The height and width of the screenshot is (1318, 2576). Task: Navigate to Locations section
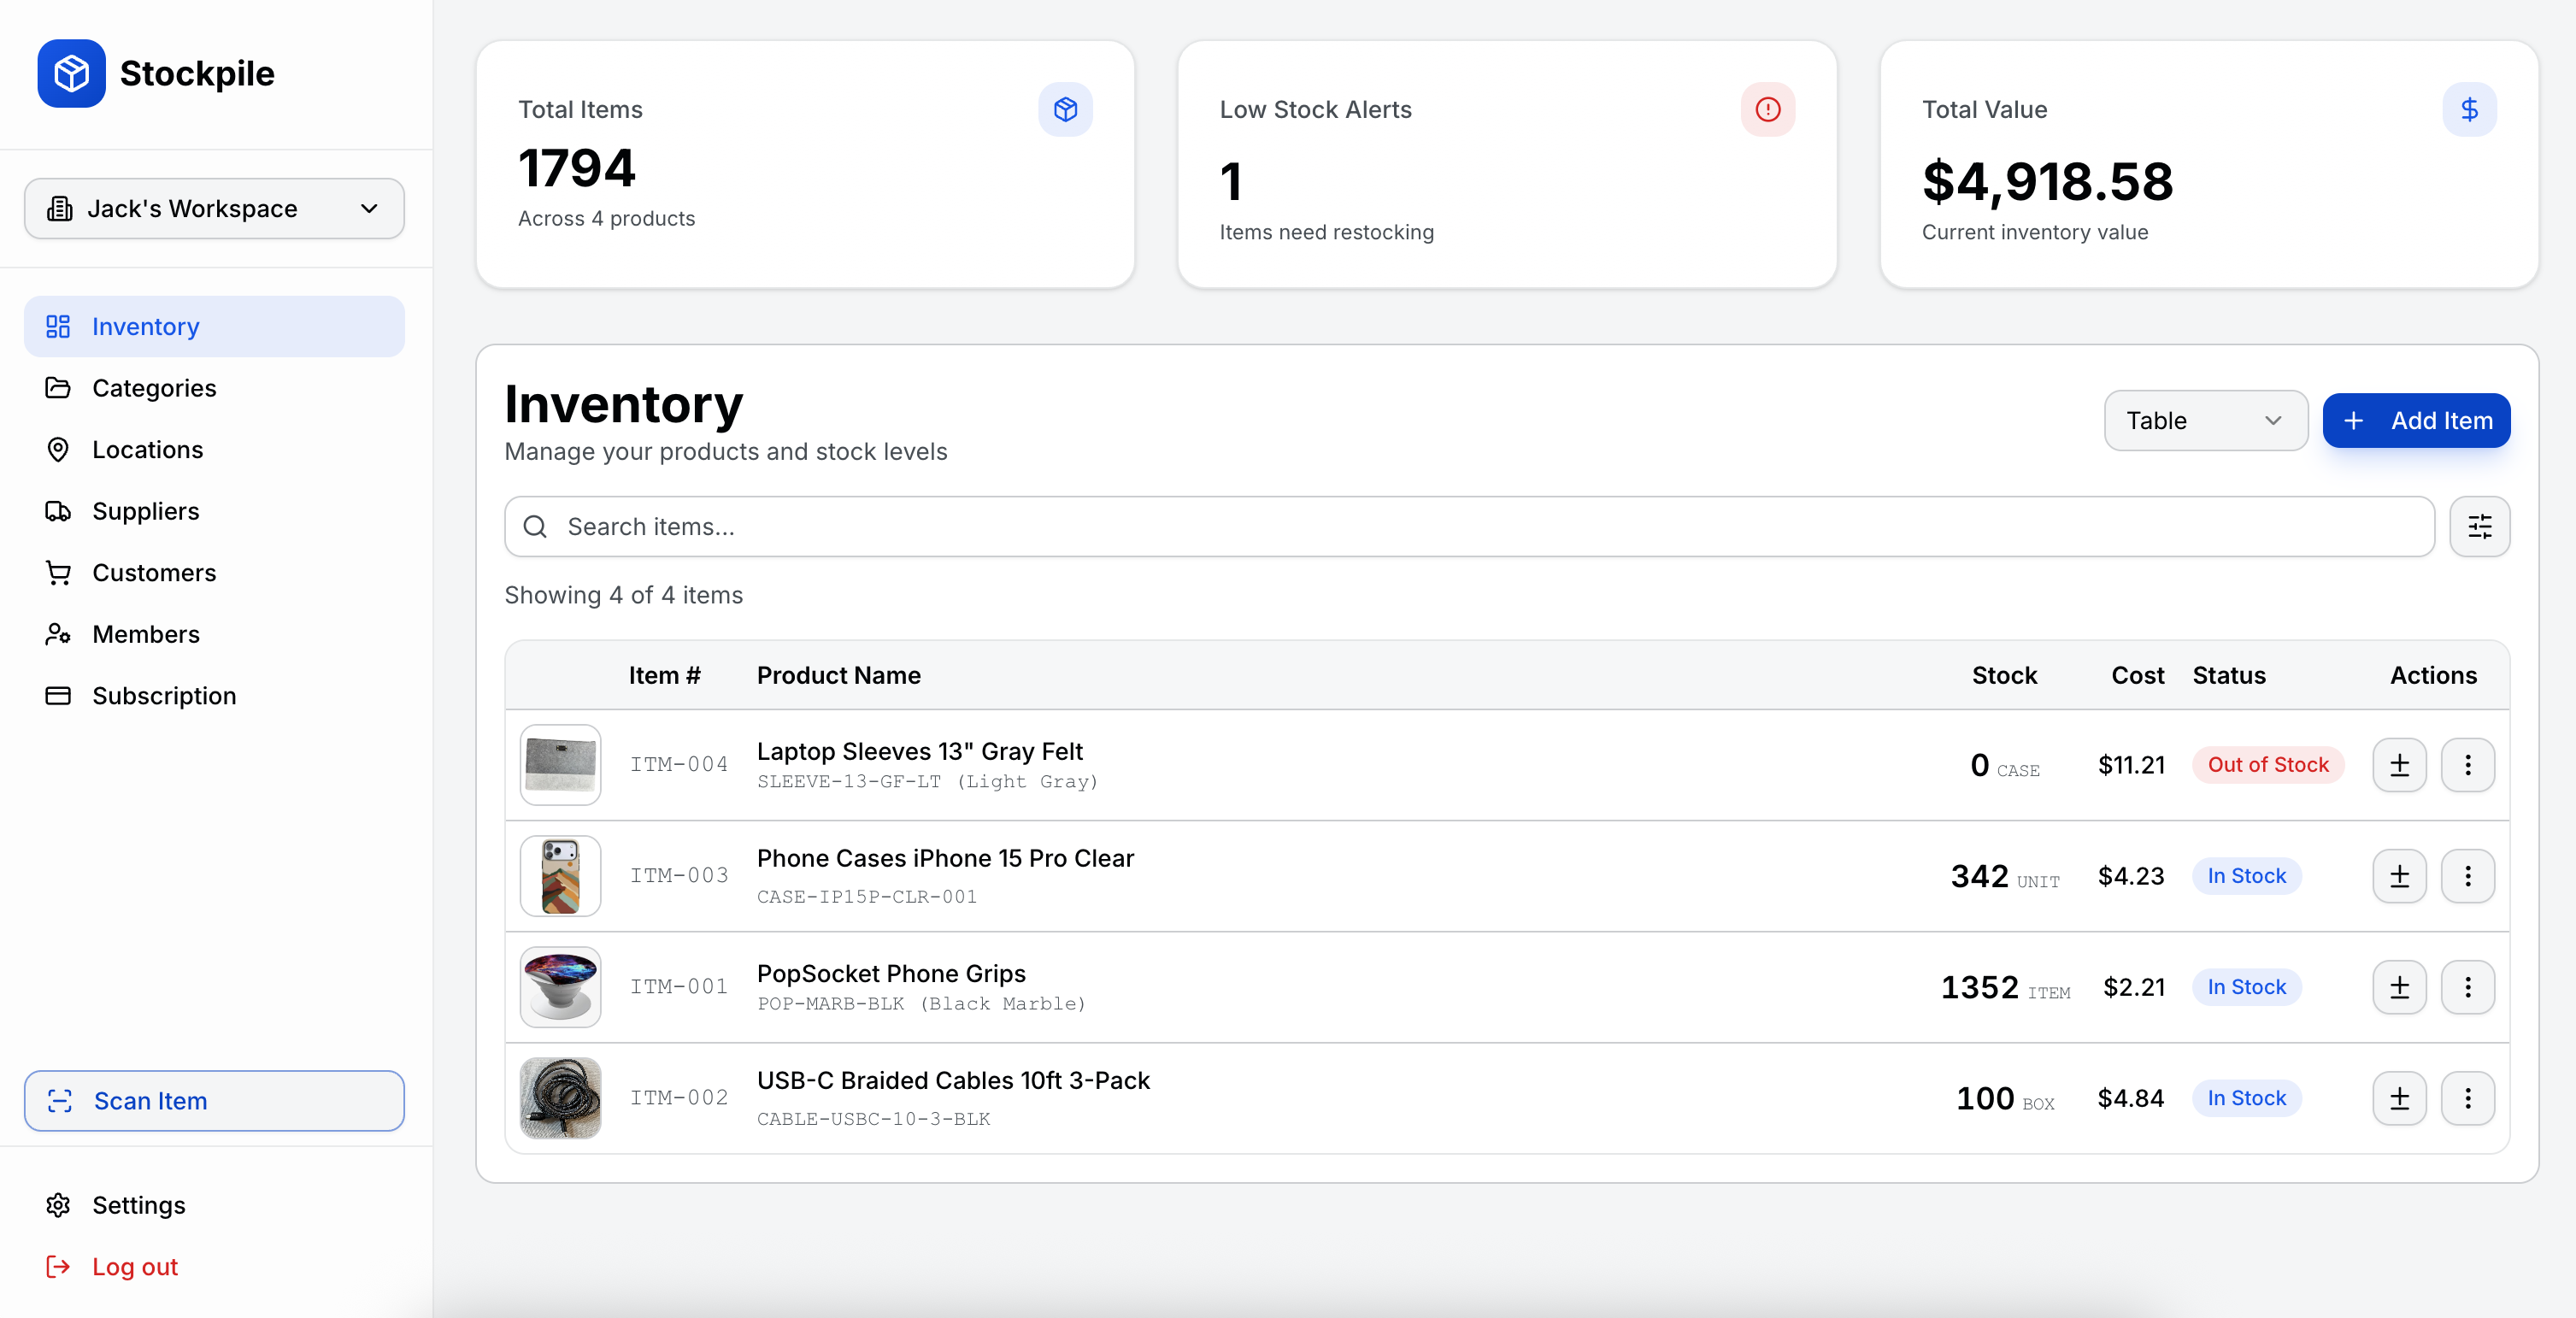click(x=147, y=449)
